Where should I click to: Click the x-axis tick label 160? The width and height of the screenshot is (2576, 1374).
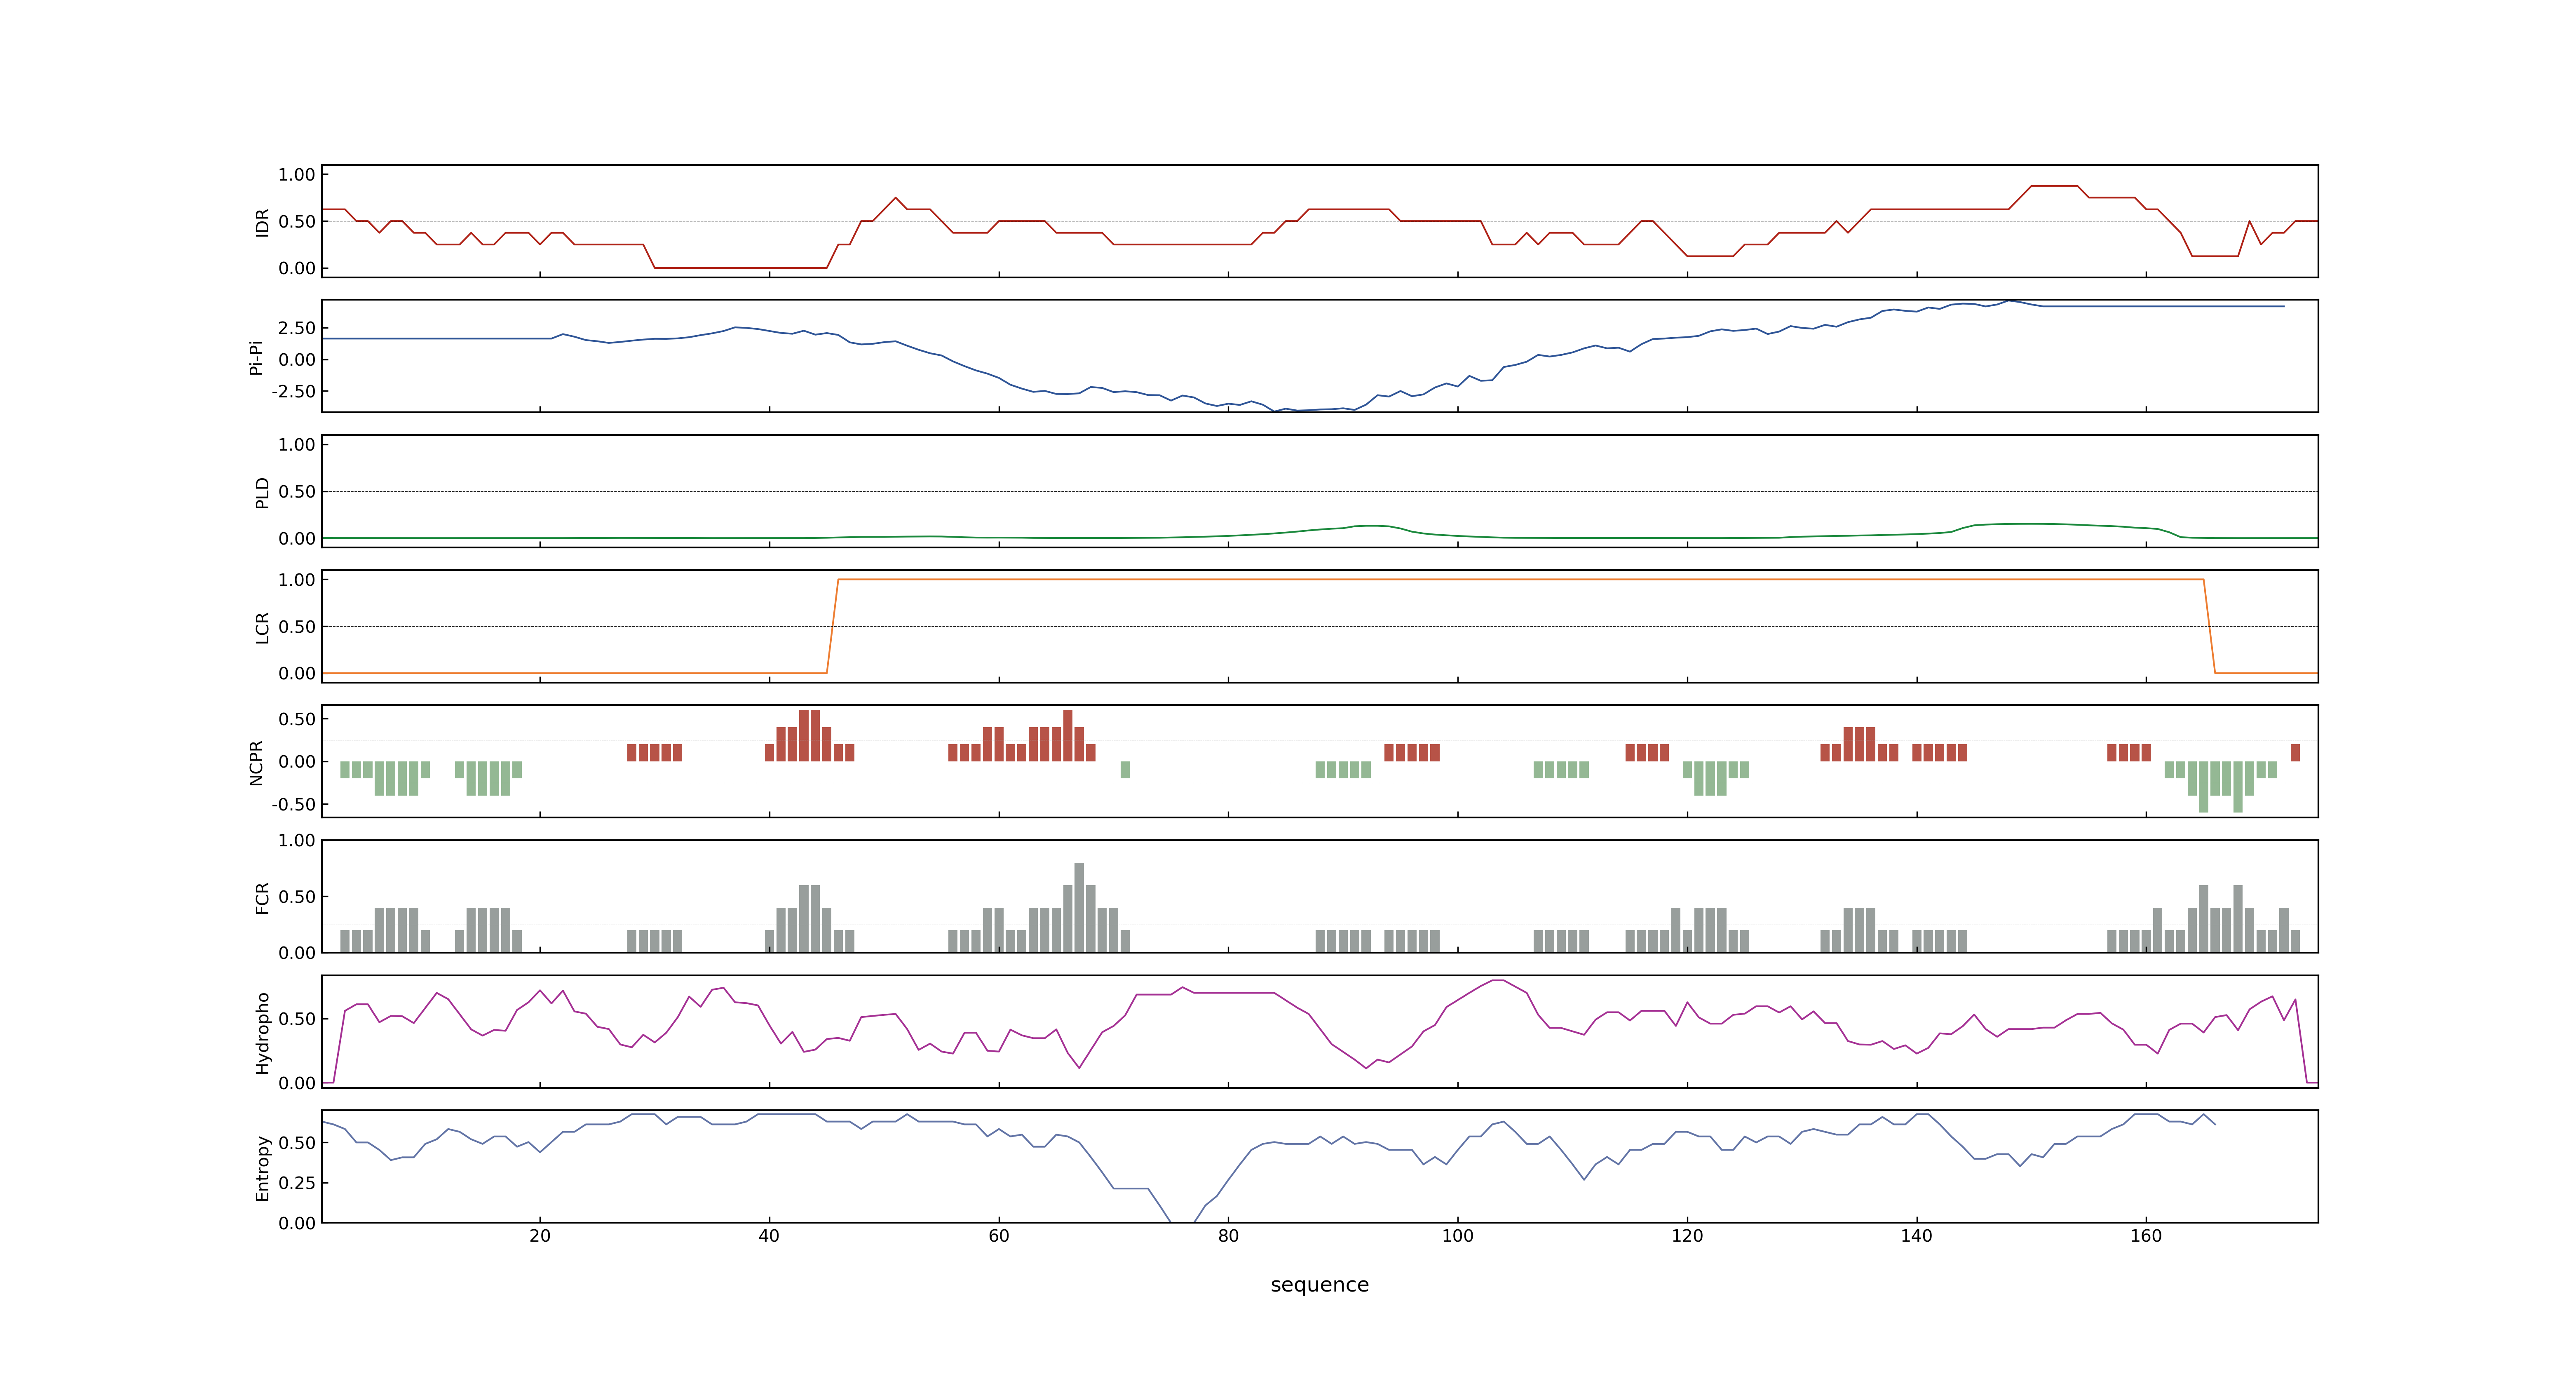(2146, 1236)
